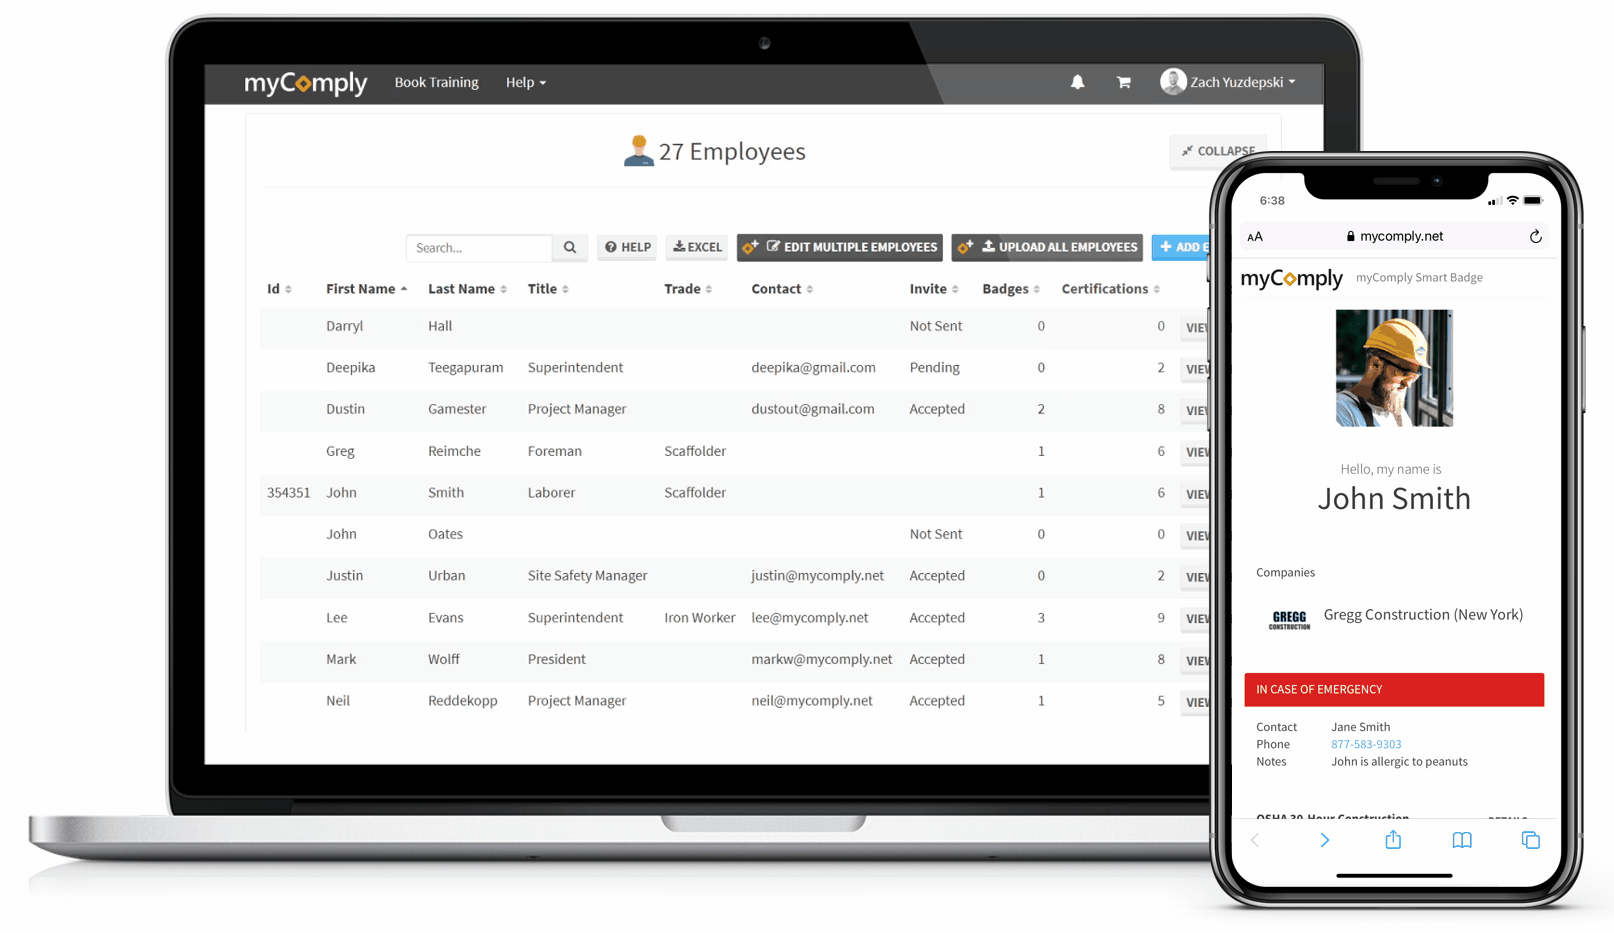
Task: Tap the myComply Smart Badge label
Action: pyautogui.click(x=1419, y=278)
